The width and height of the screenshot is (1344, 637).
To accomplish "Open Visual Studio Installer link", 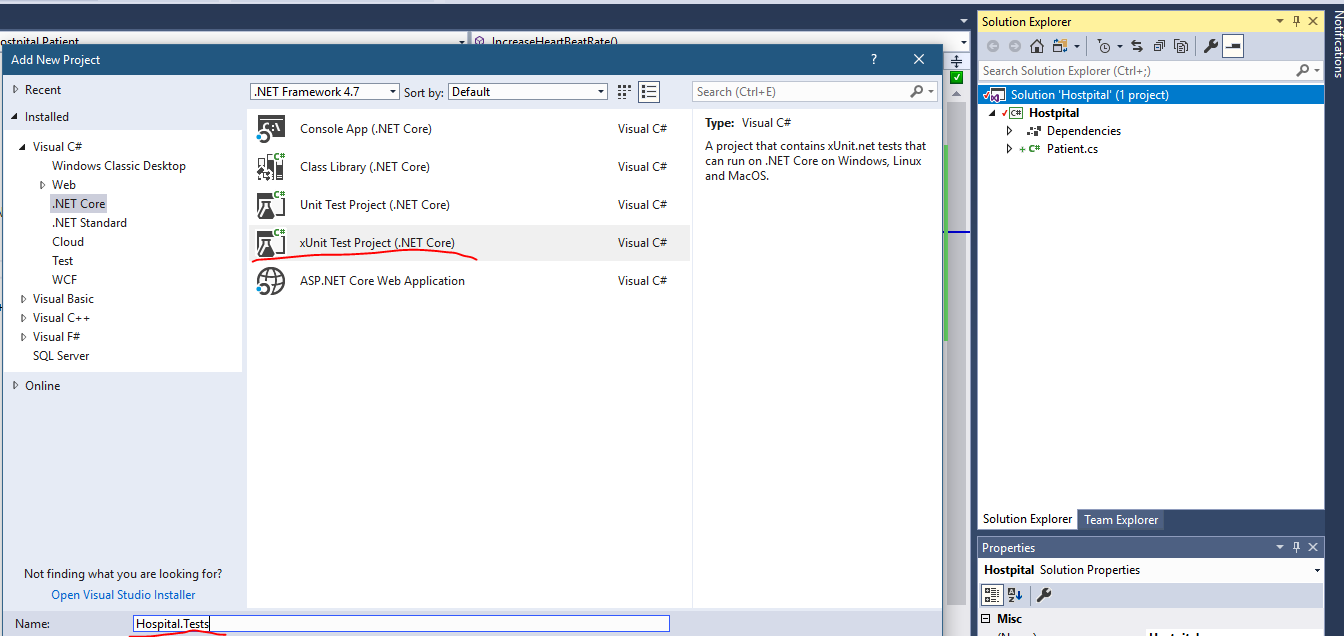I will click(x=123, y=595).
